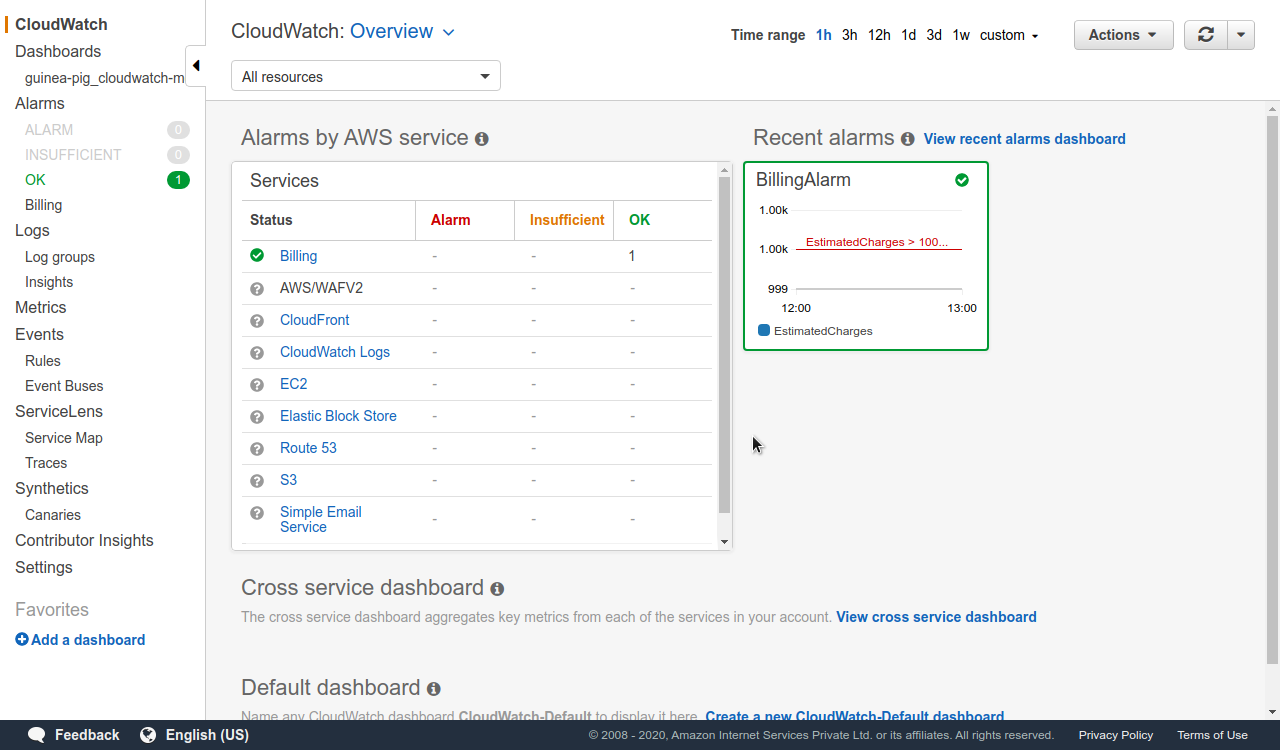Open info icon beside Default dashboard

point(433,689)
